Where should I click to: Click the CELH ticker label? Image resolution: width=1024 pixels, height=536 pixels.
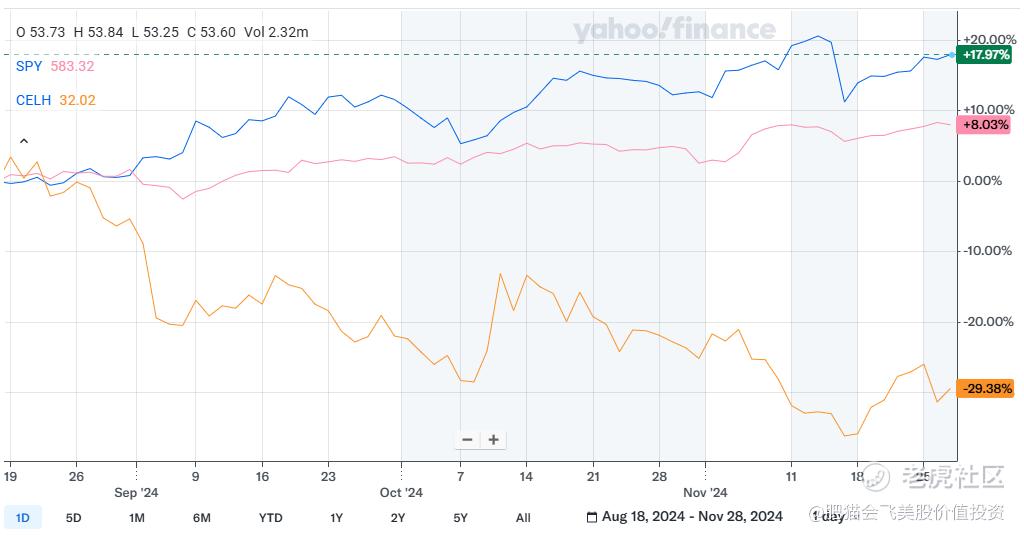coord(33,100)
